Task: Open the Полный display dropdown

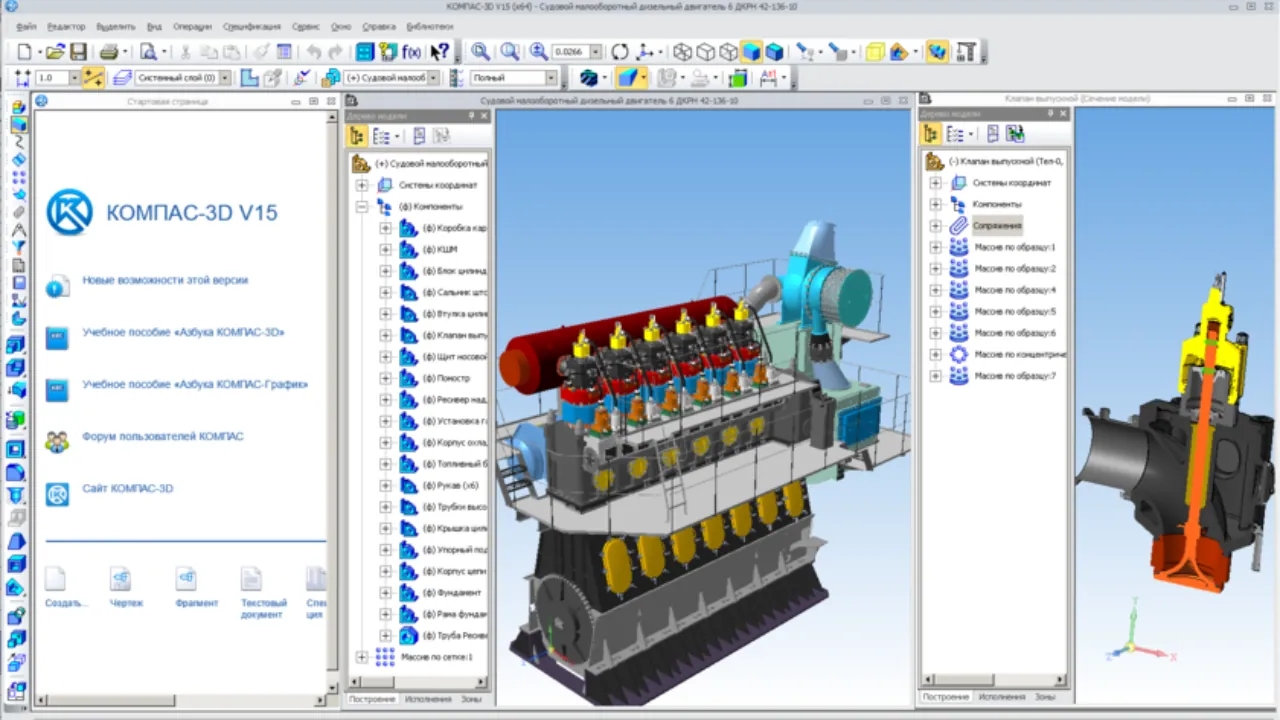Action: tap(551, 77)
